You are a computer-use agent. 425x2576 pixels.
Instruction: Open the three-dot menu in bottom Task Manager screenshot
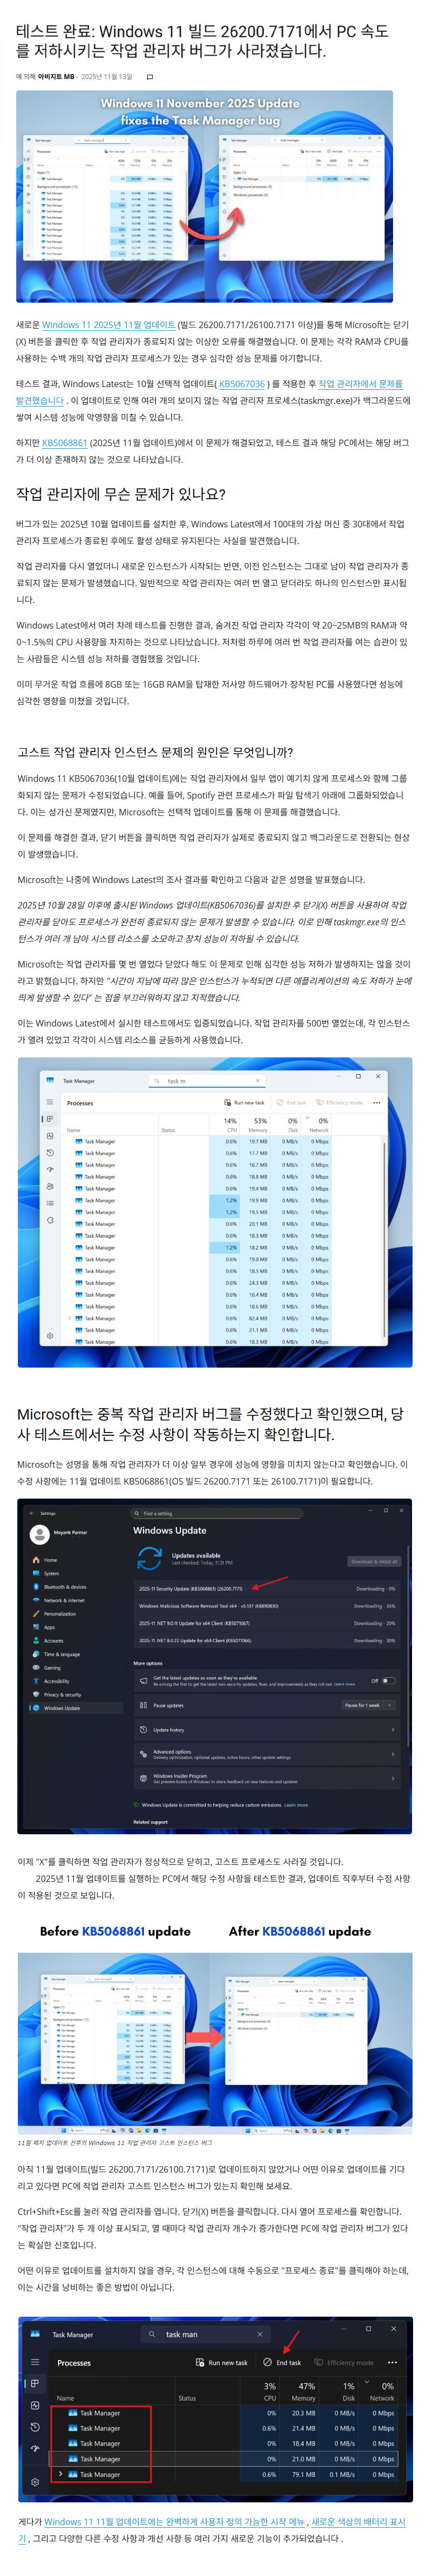(x=392, y=2362)
